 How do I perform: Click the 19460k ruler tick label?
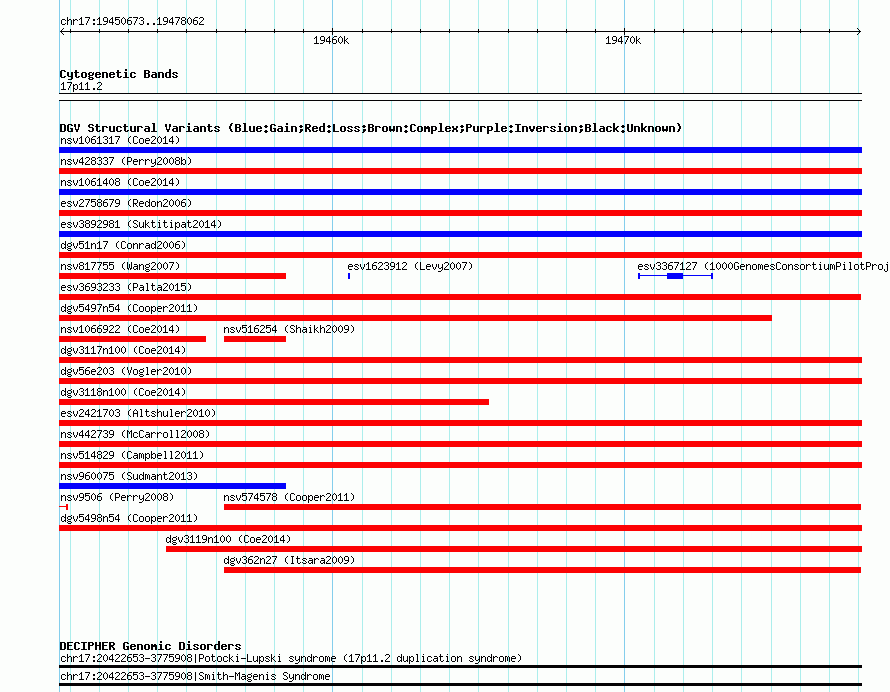[x=331, y=40]
